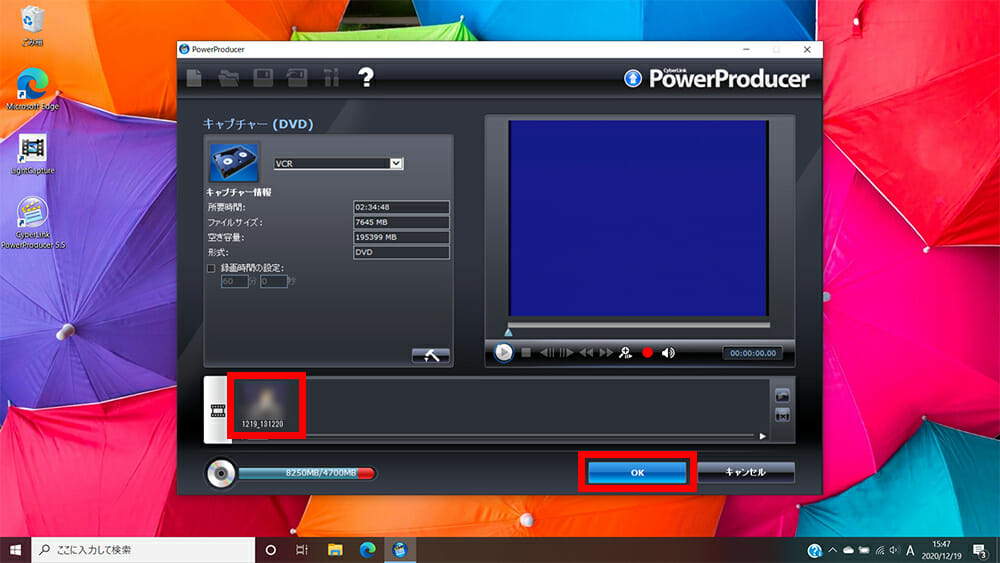Screen dimensions: 1000x563
Task: Toggle the speaker volume icon
Action: 668,353
